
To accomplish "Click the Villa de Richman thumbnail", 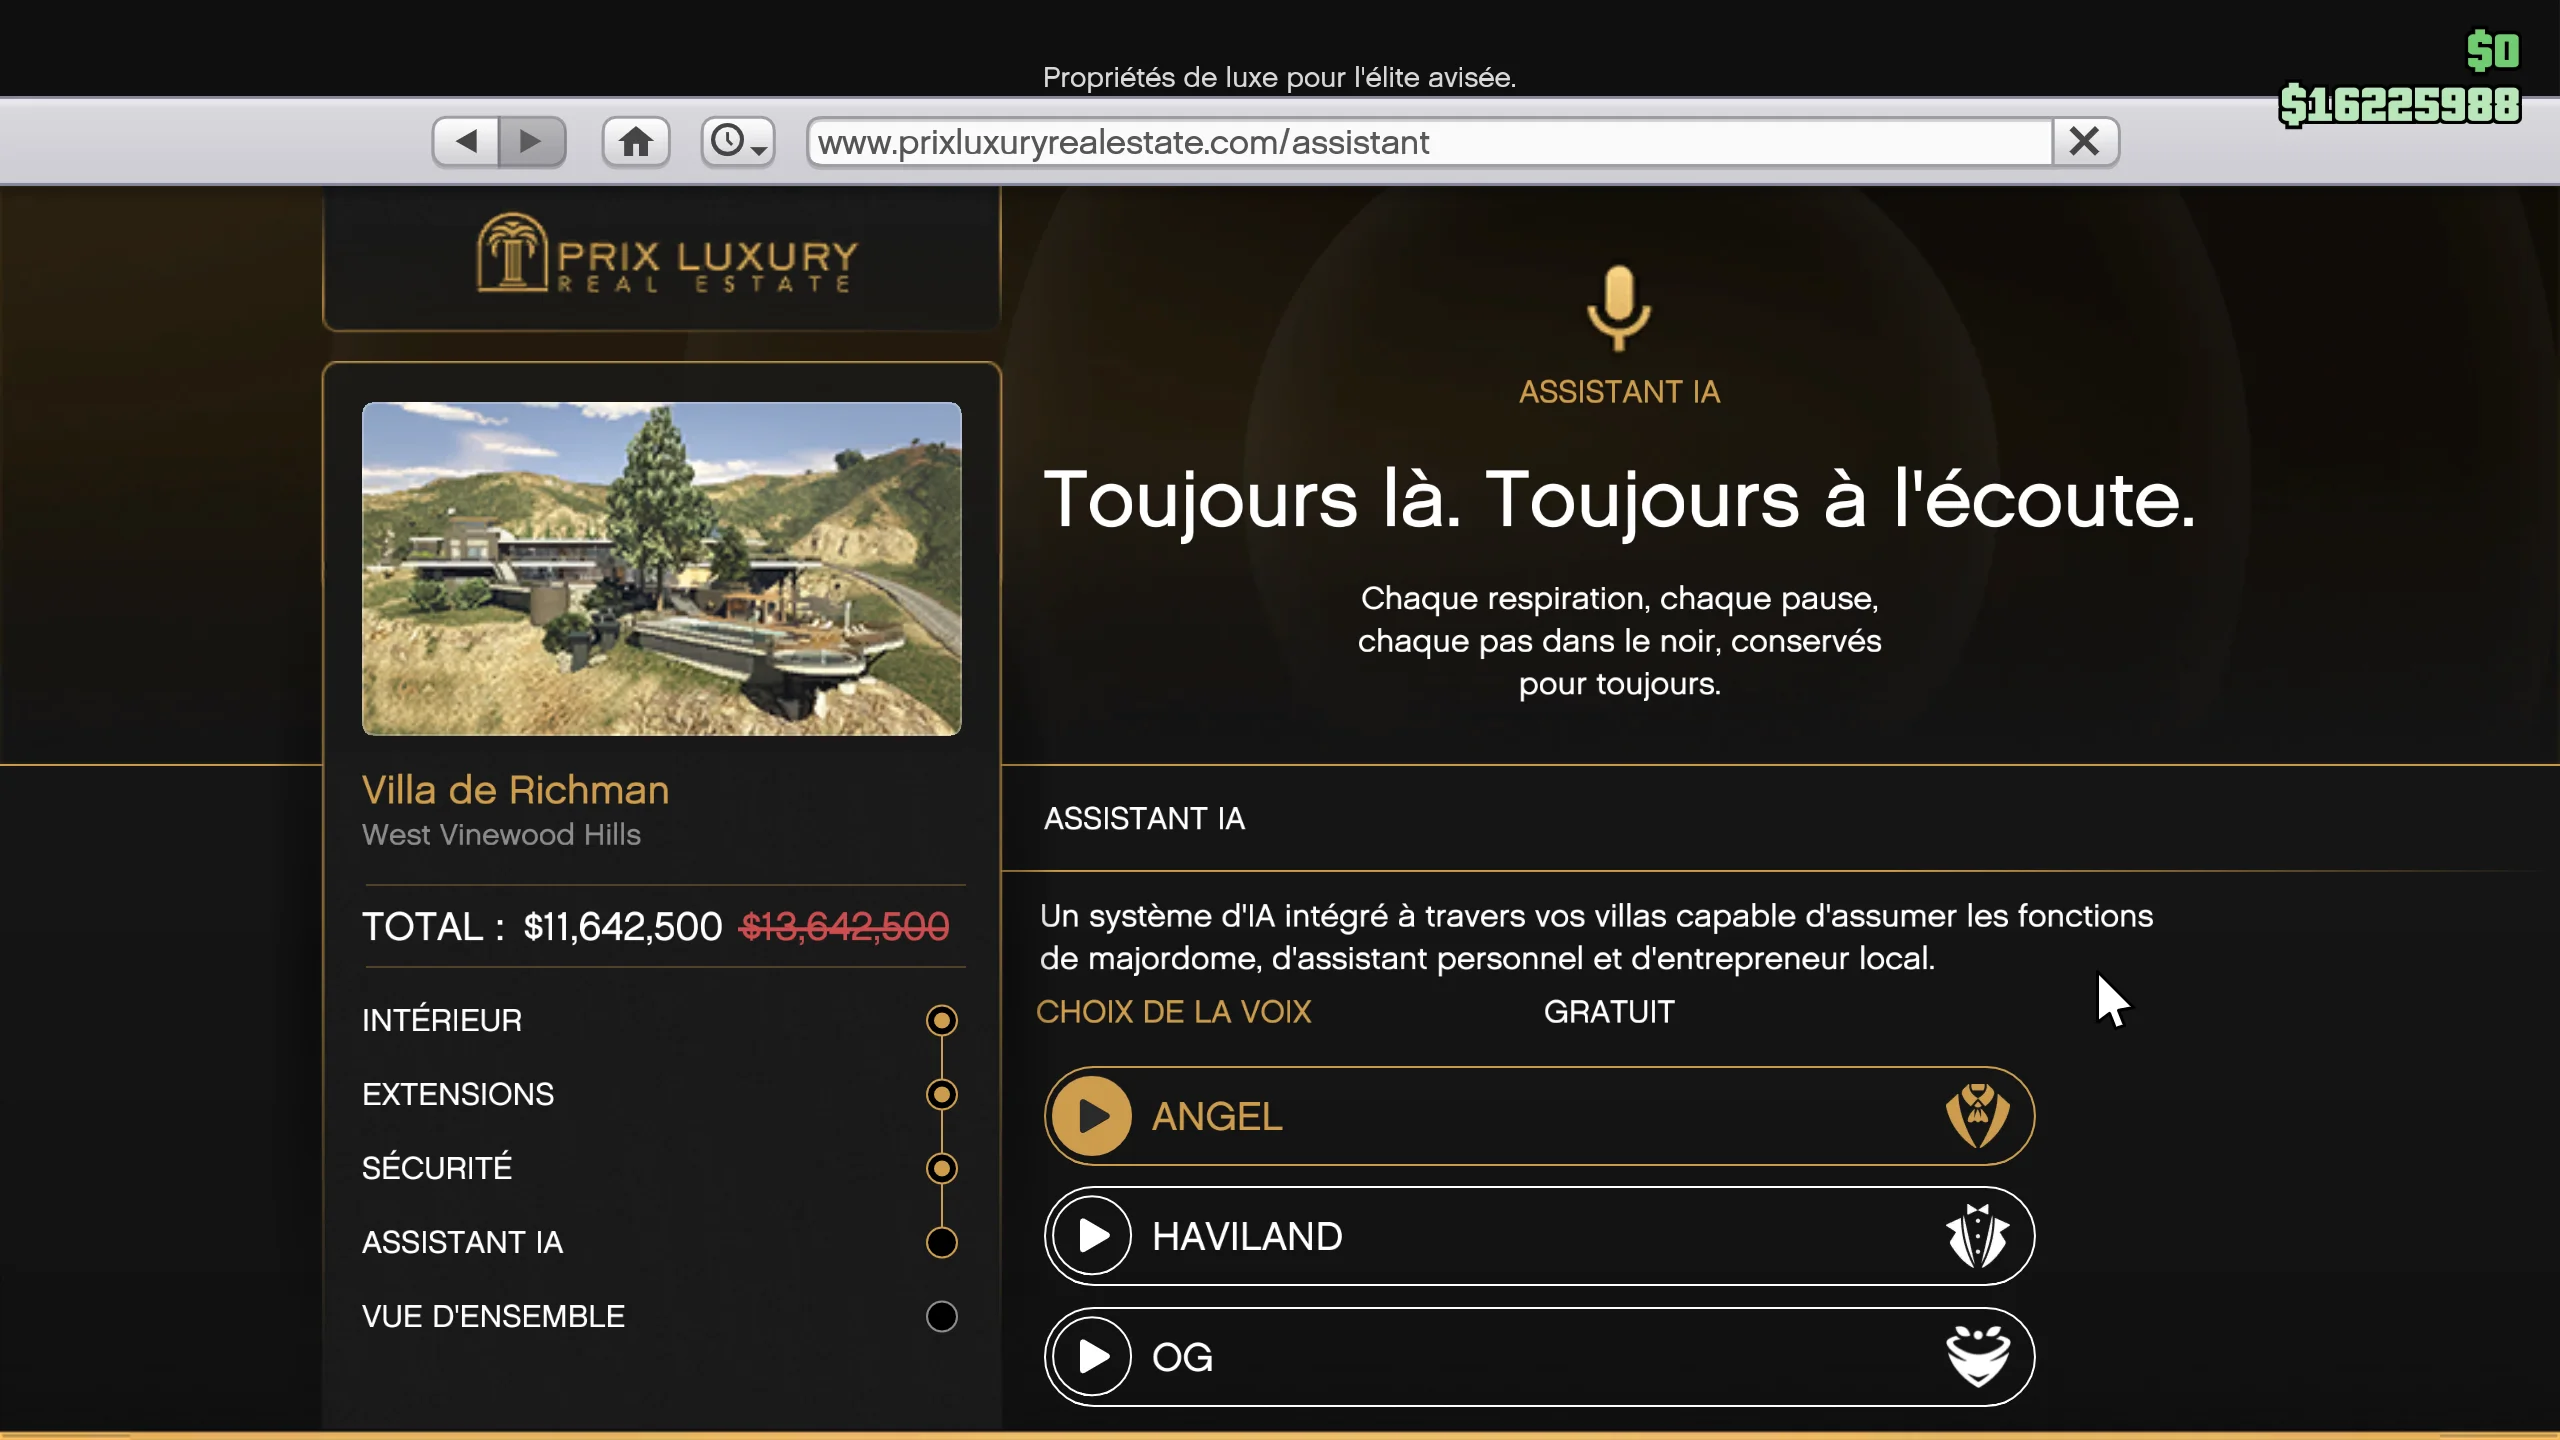I will [x=661, y=568].
